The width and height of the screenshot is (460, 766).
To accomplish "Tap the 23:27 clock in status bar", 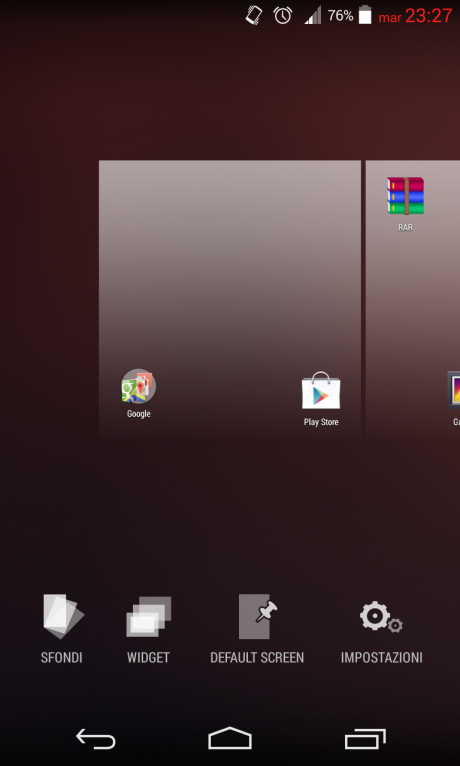I will tap(429, 16).
